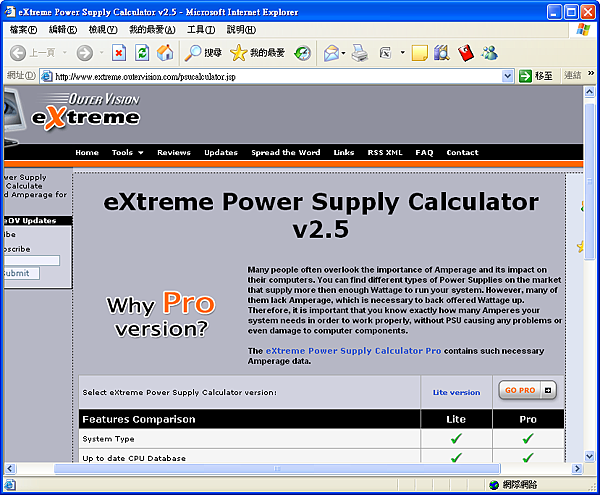Click the URL address field
Screen dimensions: 600x495
pos(277,77)
